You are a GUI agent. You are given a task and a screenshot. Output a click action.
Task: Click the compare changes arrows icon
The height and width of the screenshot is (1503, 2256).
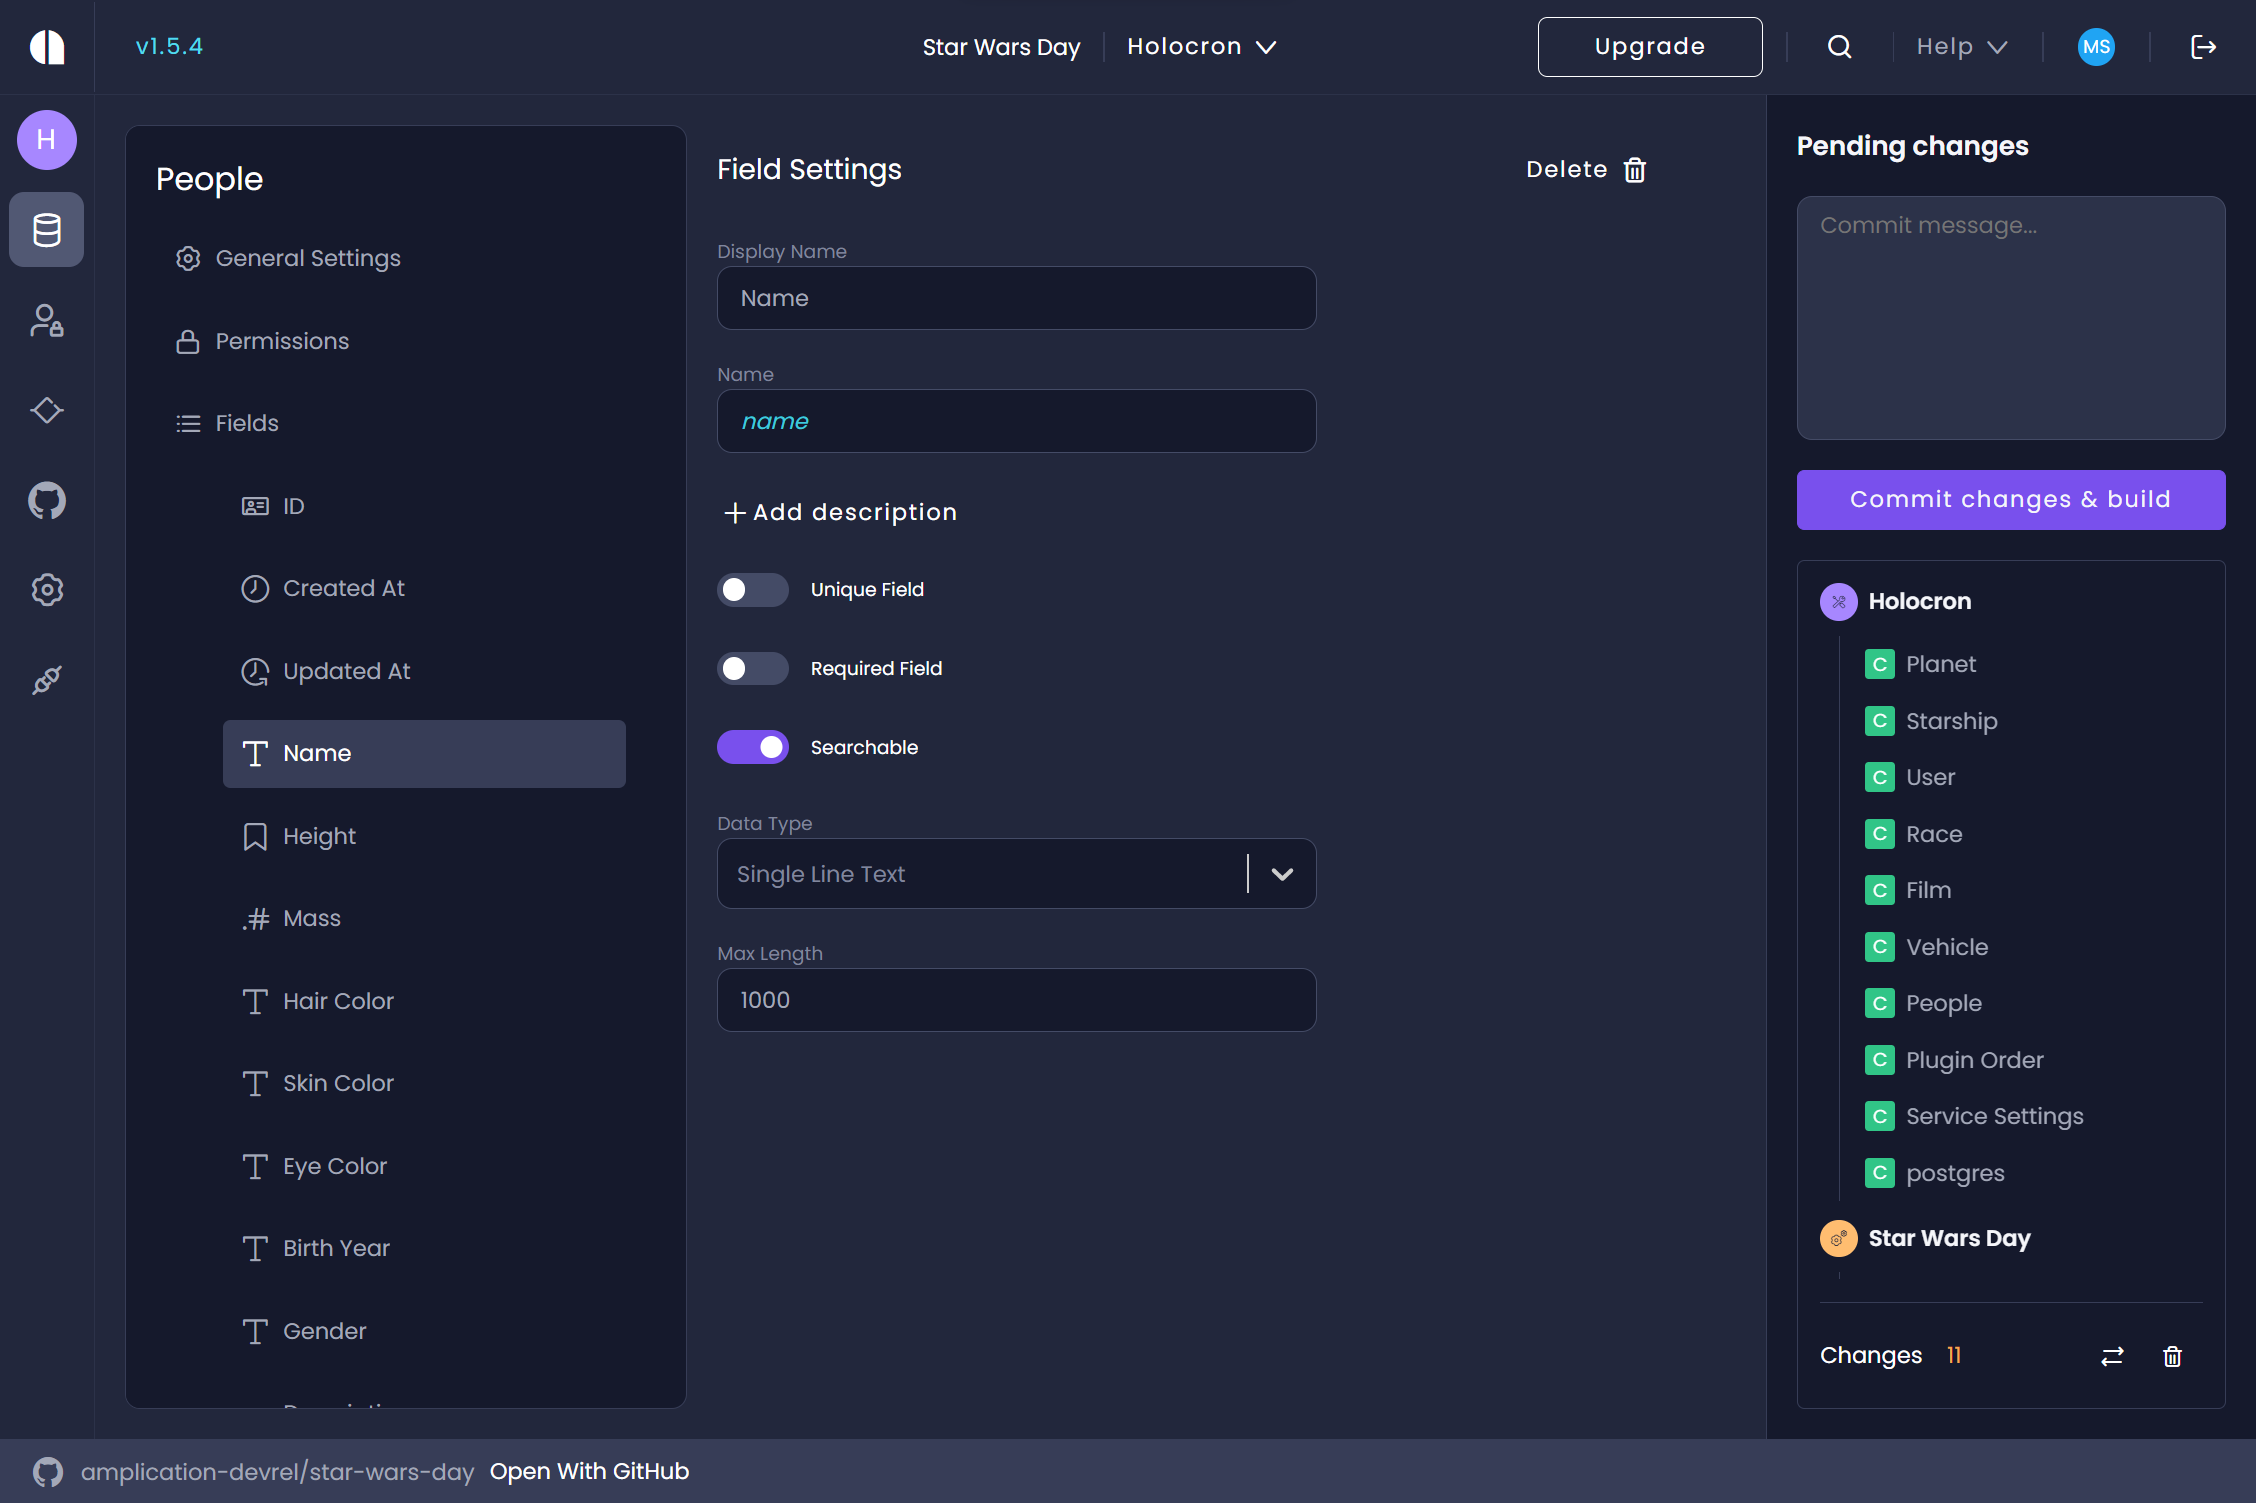2112,1356
